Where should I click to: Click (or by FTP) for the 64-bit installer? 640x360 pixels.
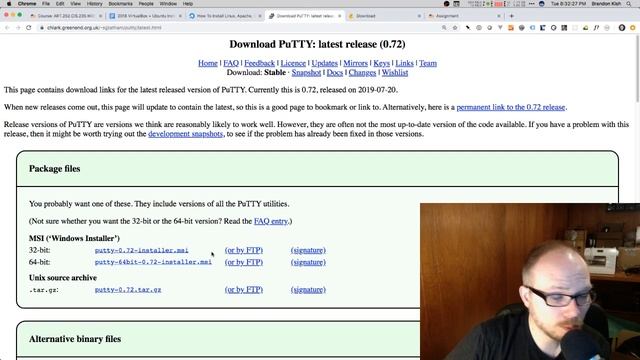244,262
